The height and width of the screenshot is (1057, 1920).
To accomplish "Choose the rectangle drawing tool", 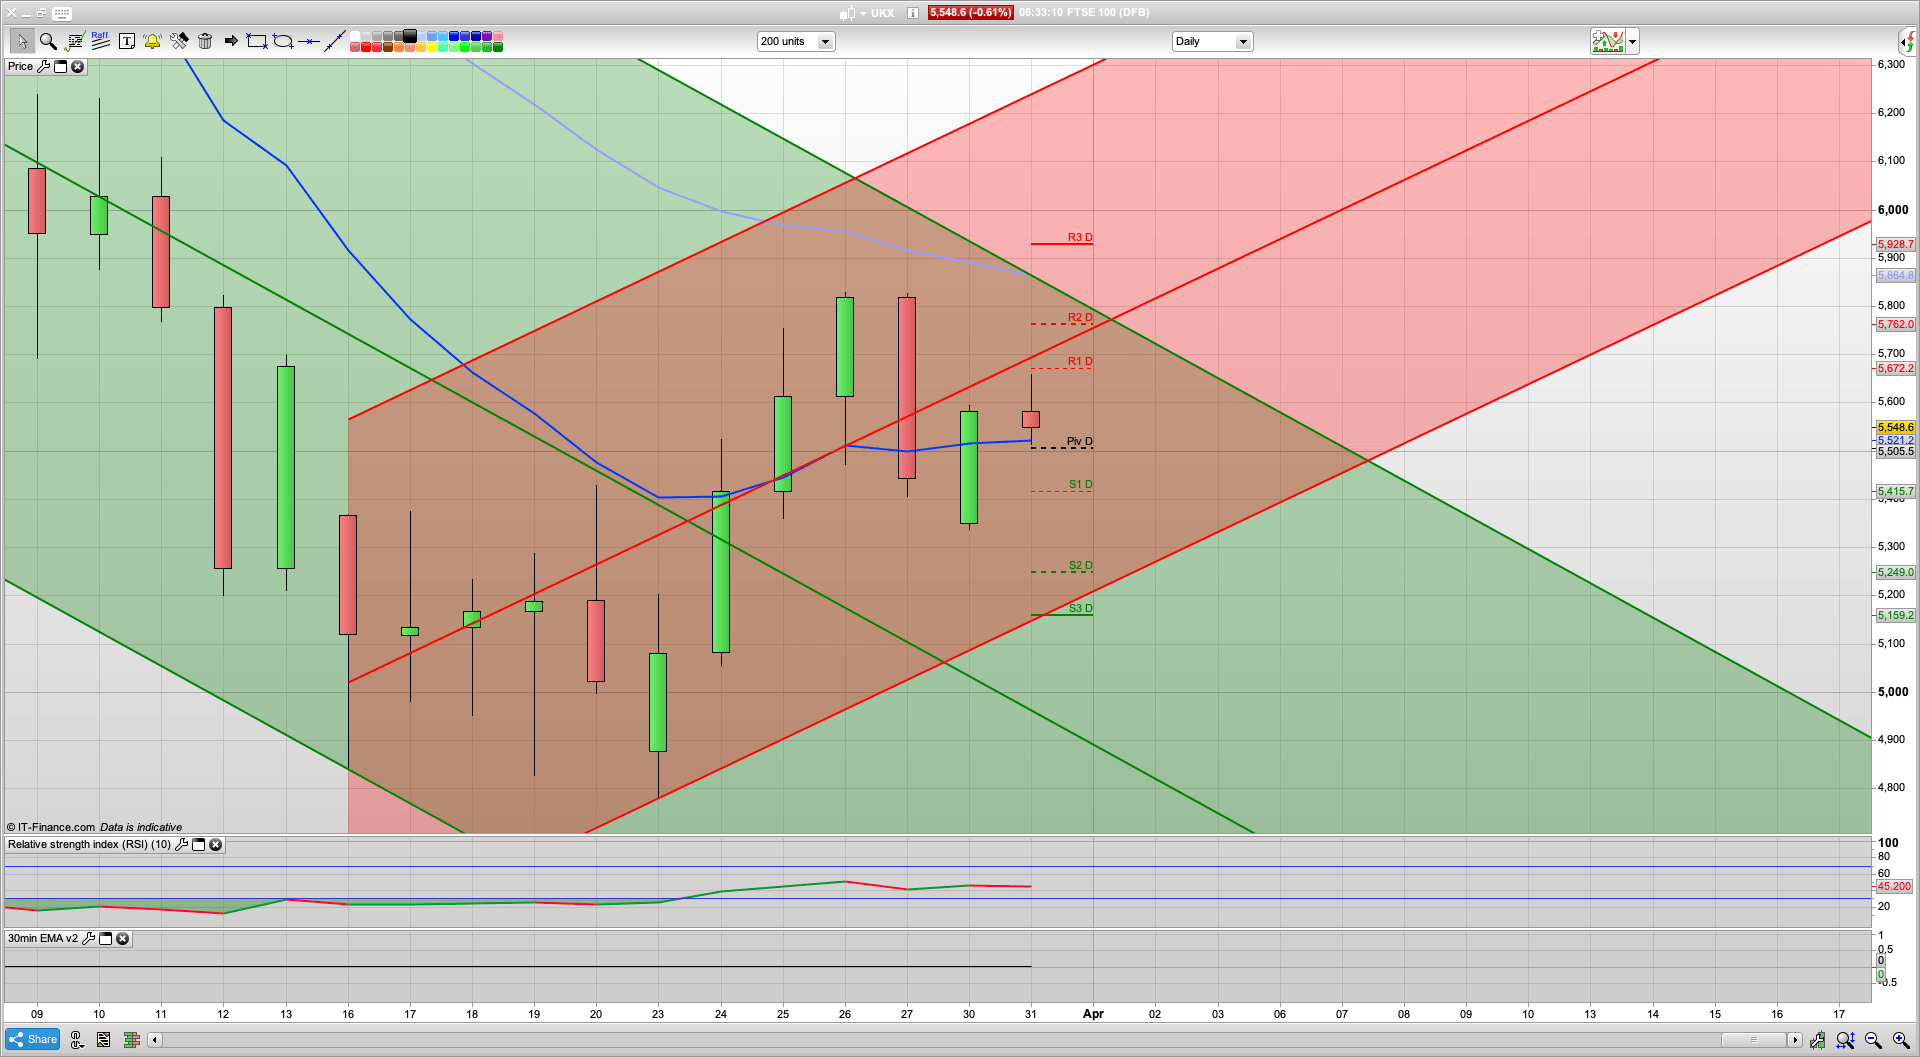I will click(x=257, y=41).
